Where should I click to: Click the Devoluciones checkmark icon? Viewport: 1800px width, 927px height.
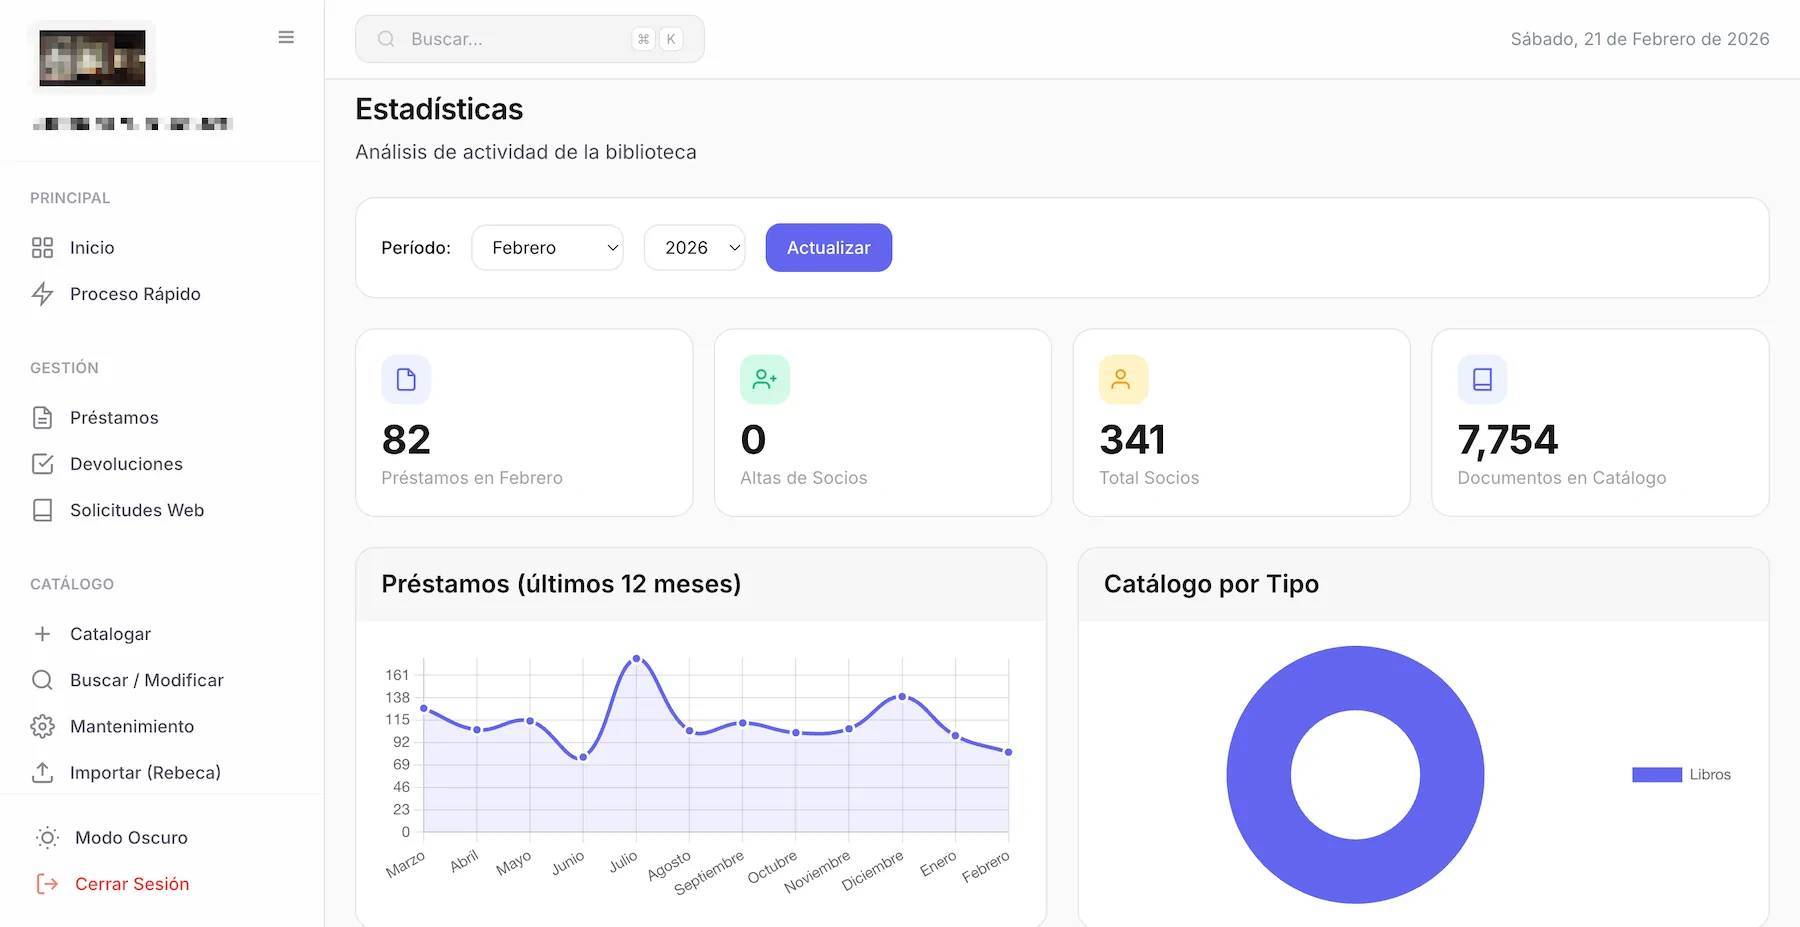point(42,464)
